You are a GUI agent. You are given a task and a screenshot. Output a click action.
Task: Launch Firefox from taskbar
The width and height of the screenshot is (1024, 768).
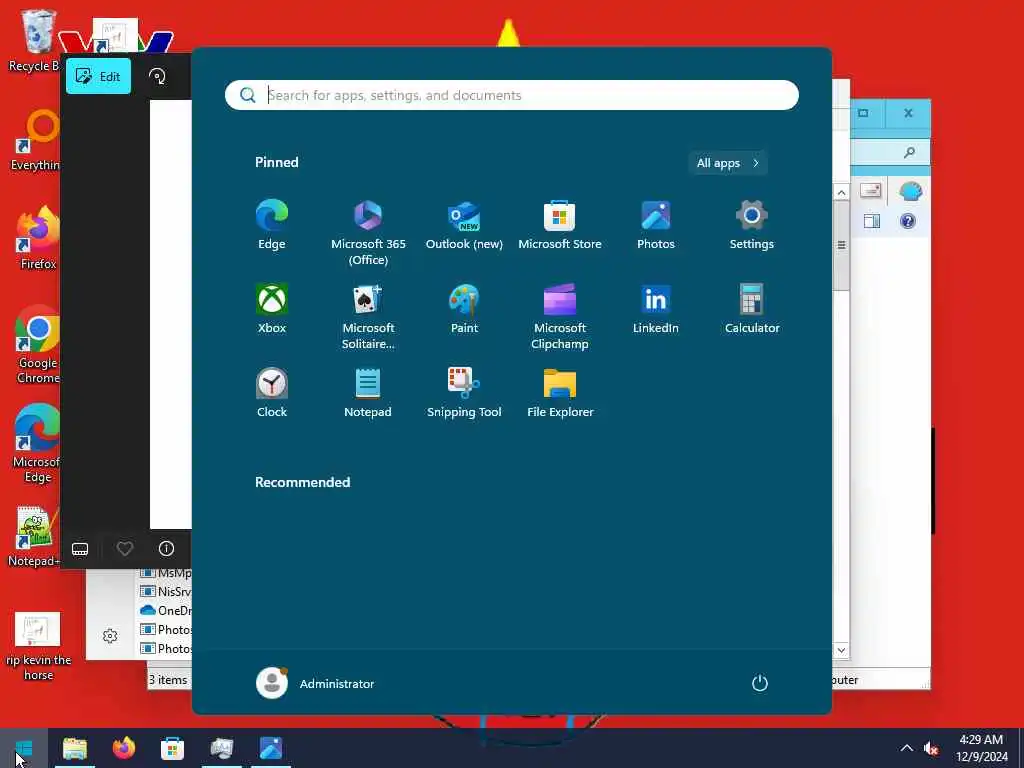123,748
